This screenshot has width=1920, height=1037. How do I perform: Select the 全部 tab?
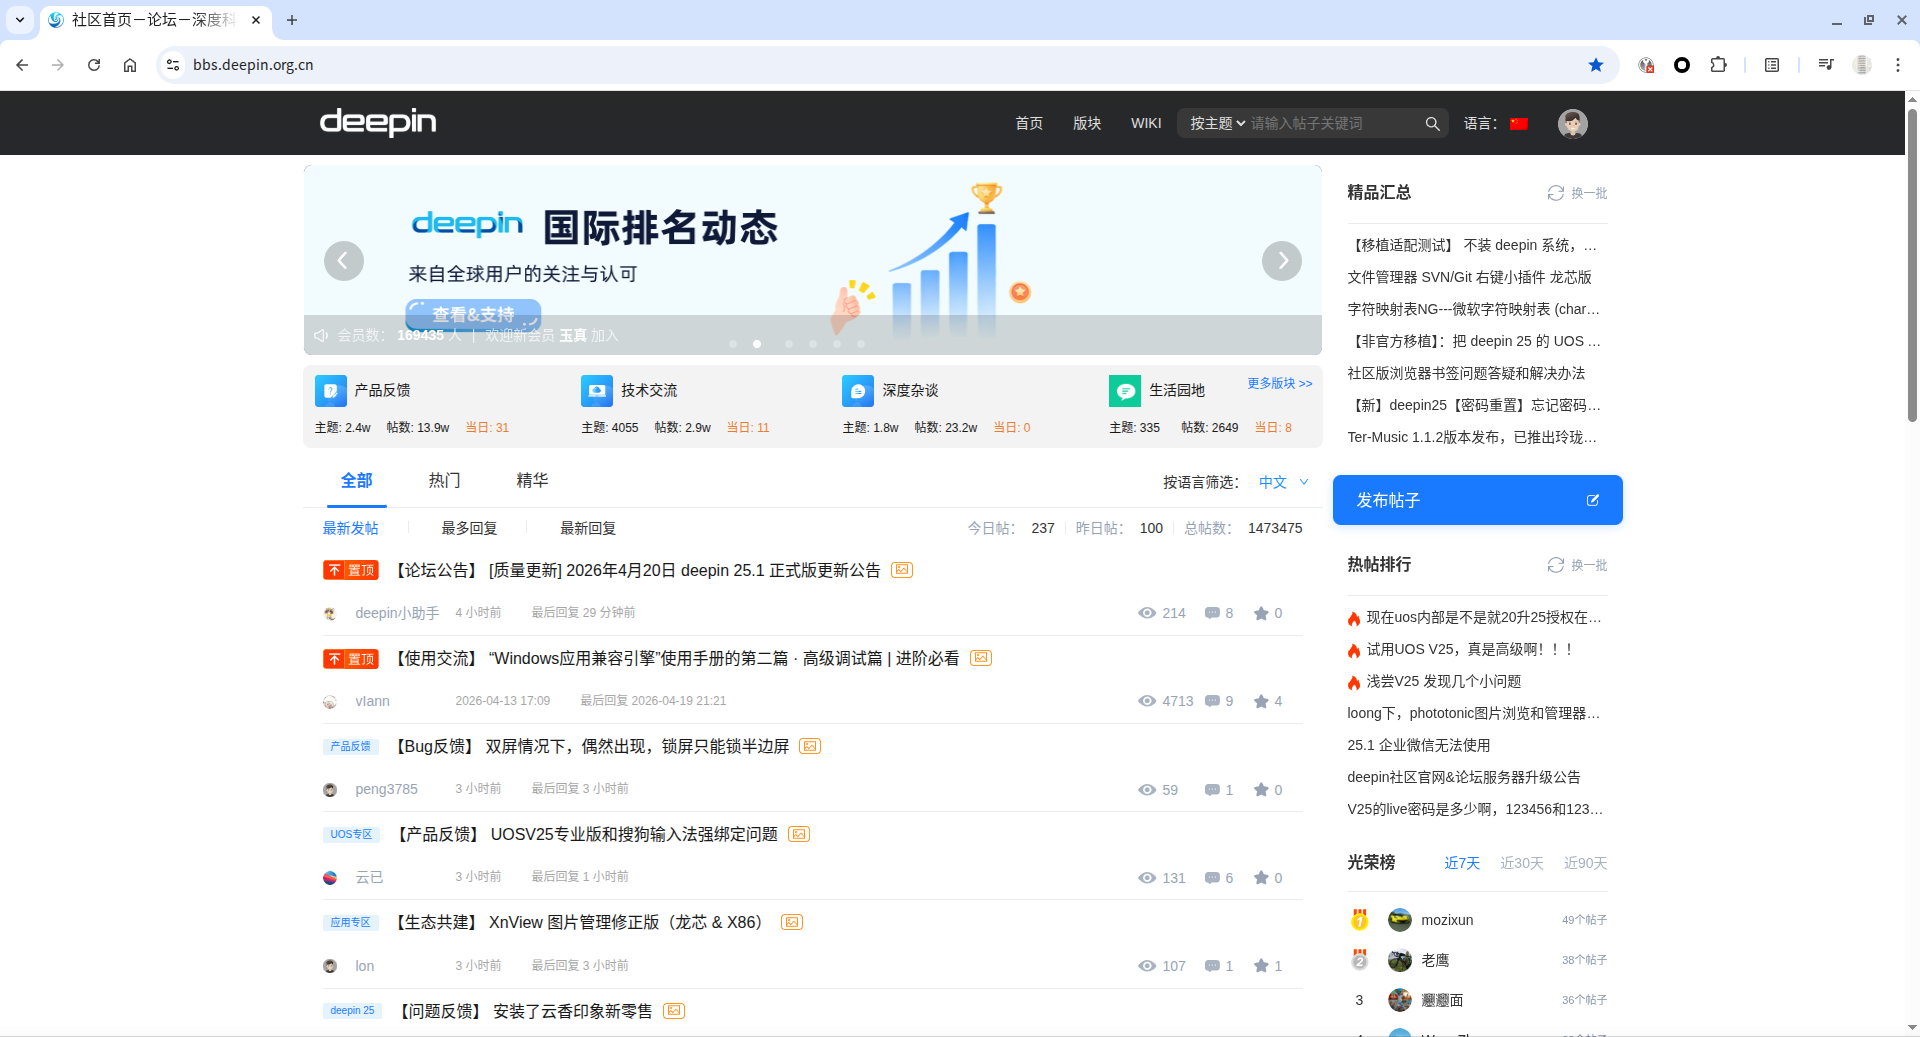point(357,480)
